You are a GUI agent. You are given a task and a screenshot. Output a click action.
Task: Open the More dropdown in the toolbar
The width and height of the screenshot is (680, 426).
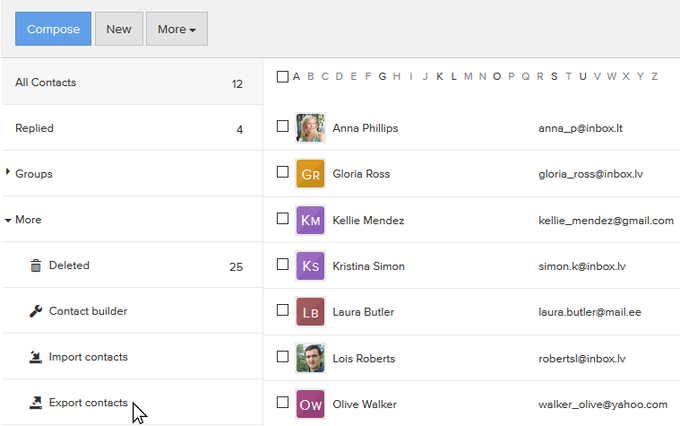[x=177, y=29]
